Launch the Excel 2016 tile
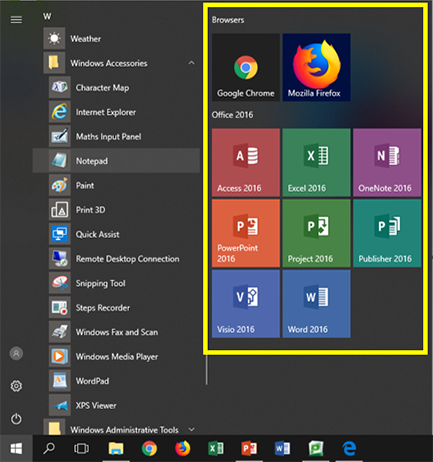This screenshot has width=433, height=462. click(316, 163)
